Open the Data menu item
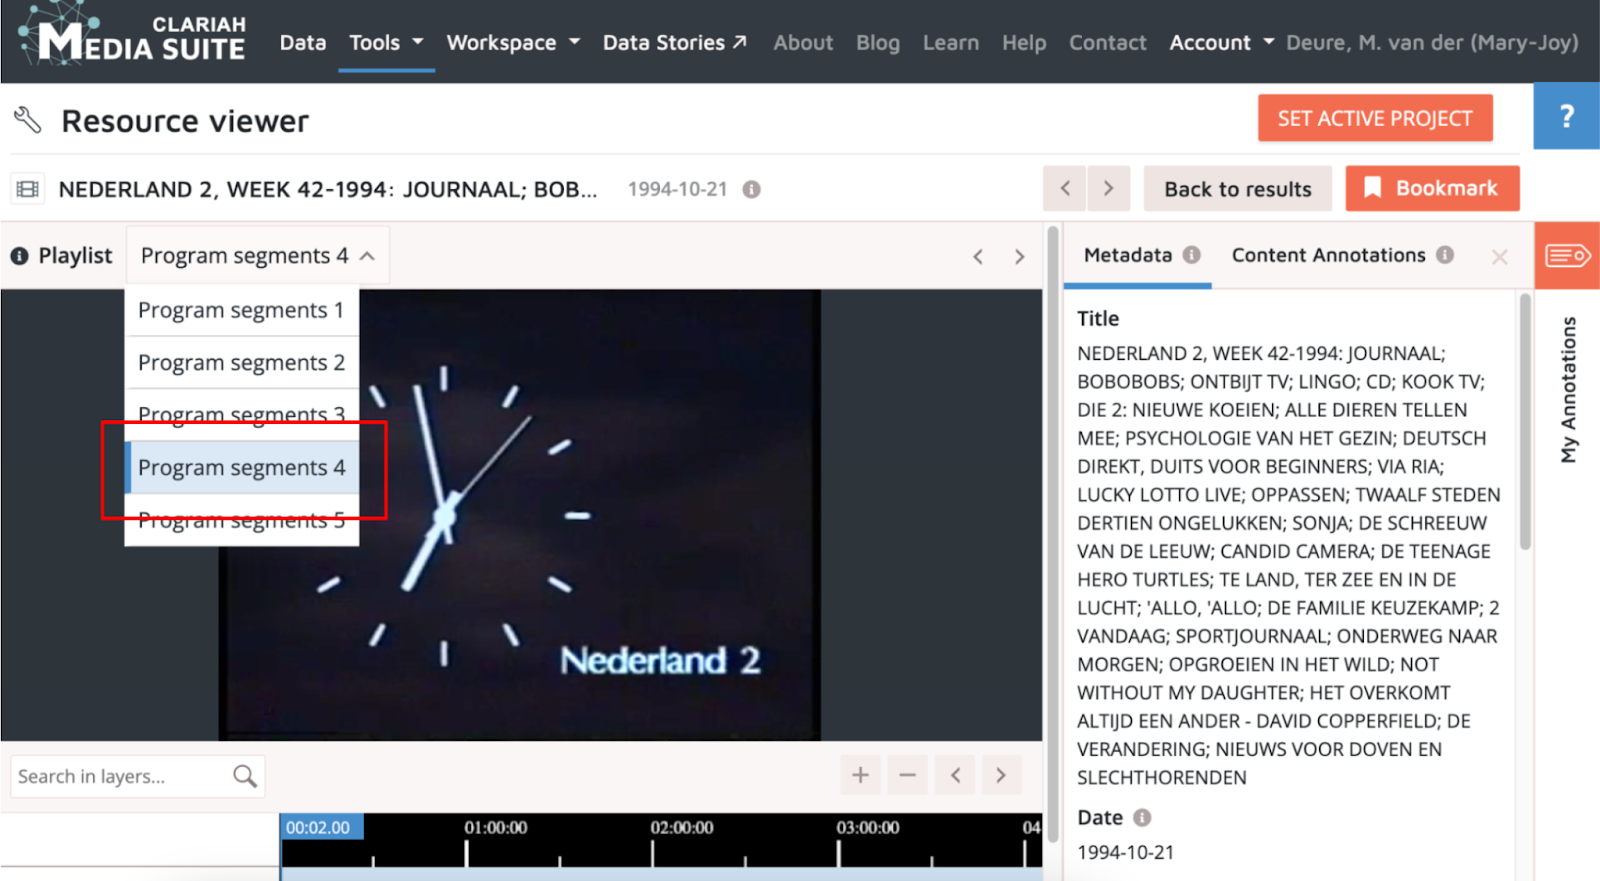 pyautogui.click(x=303, y=42)
